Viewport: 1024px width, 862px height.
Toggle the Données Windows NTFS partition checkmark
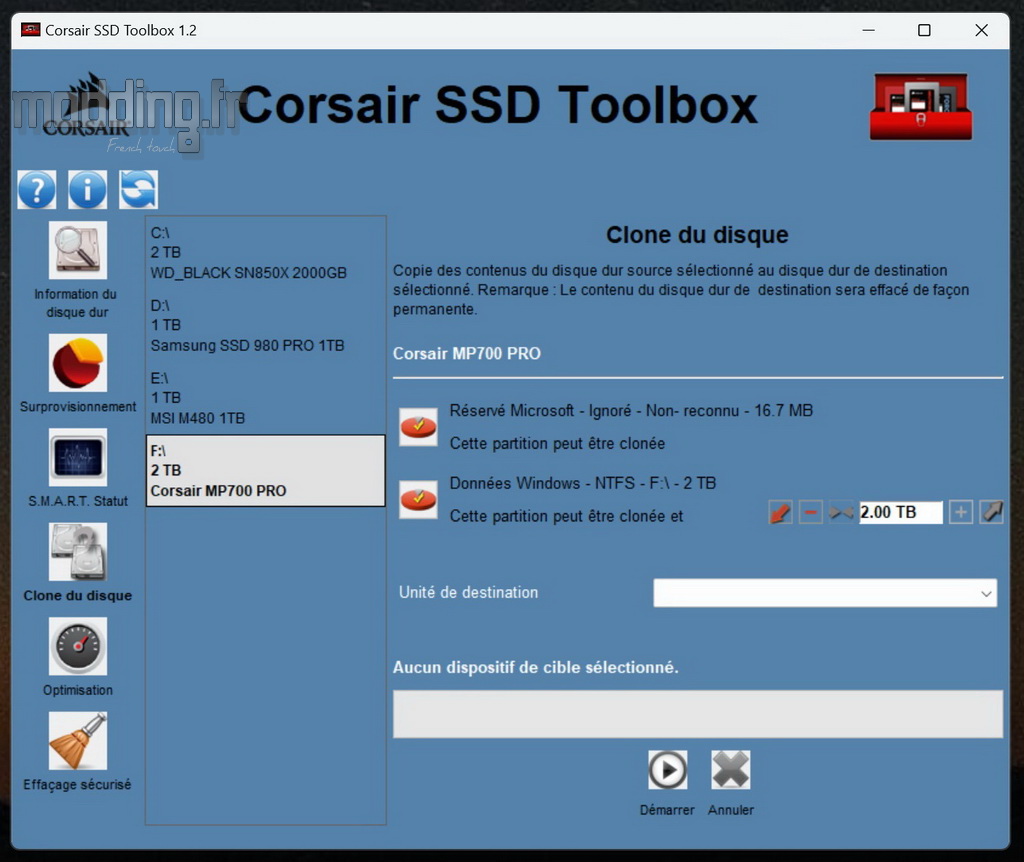click(419, 500)
